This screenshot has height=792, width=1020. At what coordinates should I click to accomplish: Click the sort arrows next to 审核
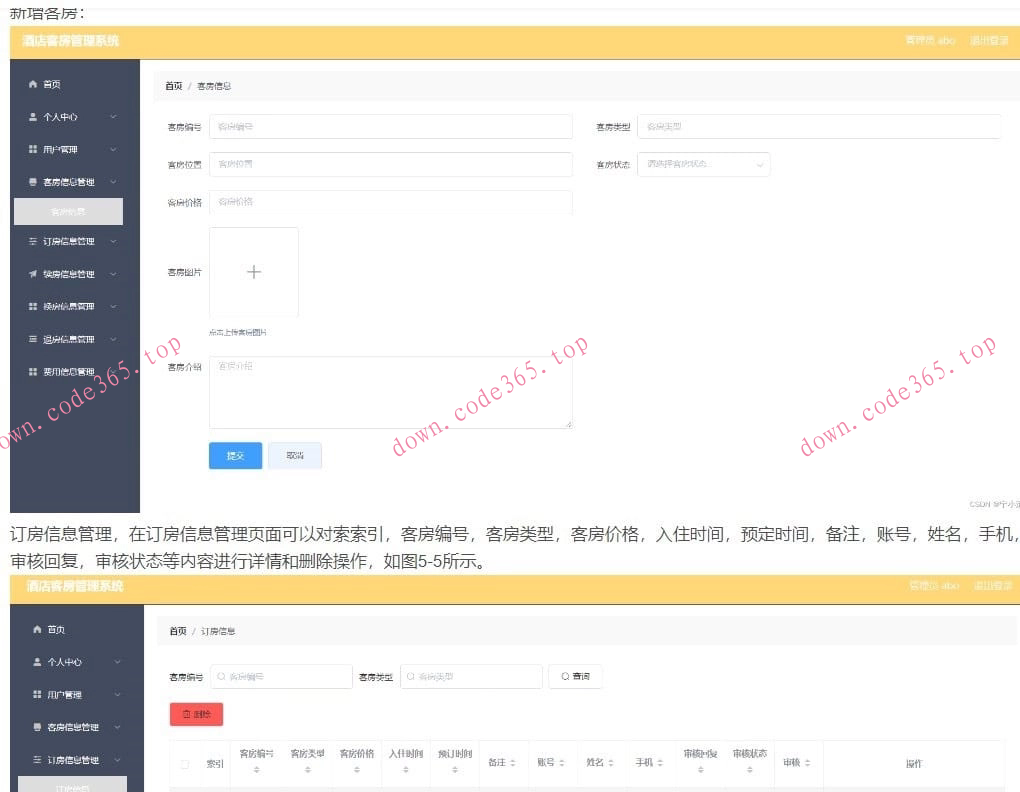pos(807,763)
